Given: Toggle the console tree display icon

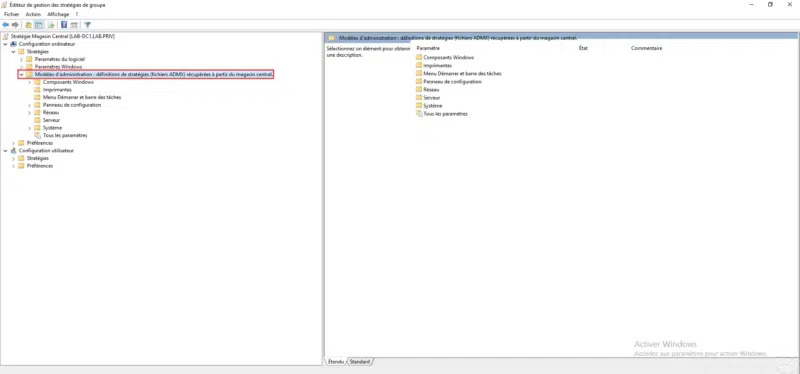Looking at the screenshot, I should 38,24.
